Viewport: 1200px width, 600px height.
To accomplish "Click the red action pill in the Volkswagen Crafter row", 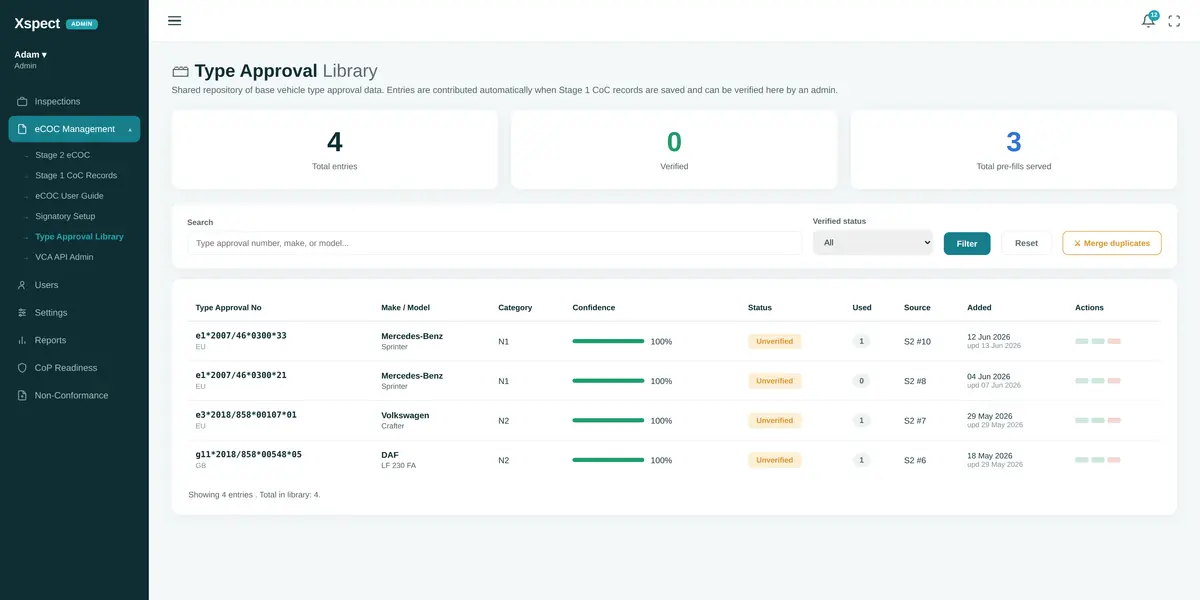I will 1114,420.
